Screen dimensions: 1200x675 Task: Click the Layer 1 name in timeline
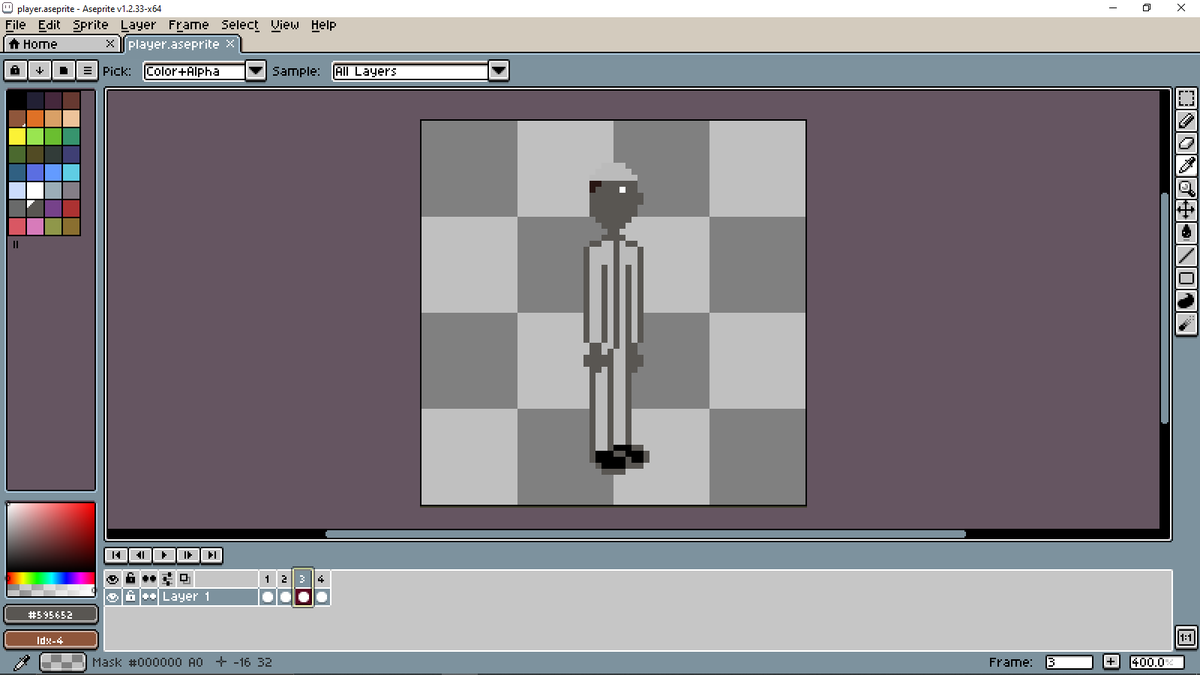[208, 597]
